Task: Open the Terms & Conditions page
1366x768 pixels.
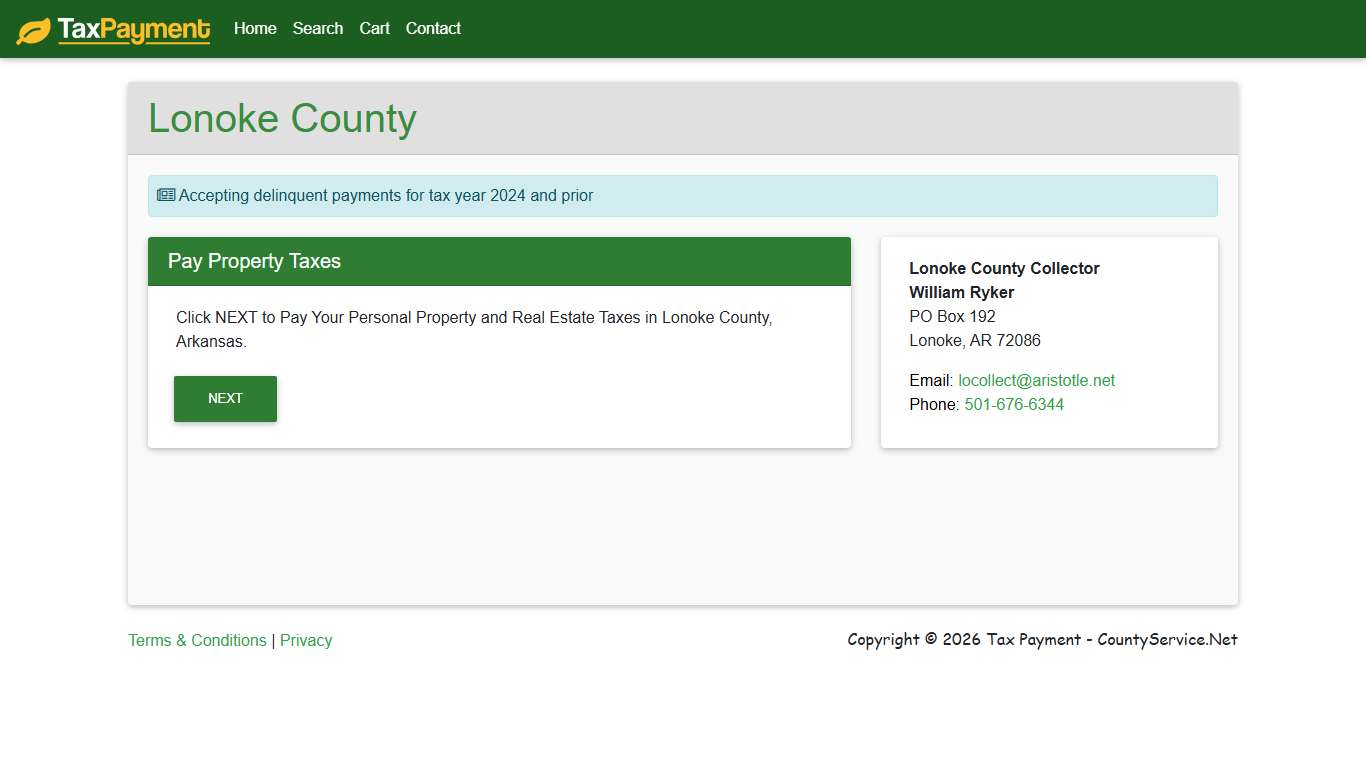Action: pos(197,640)
